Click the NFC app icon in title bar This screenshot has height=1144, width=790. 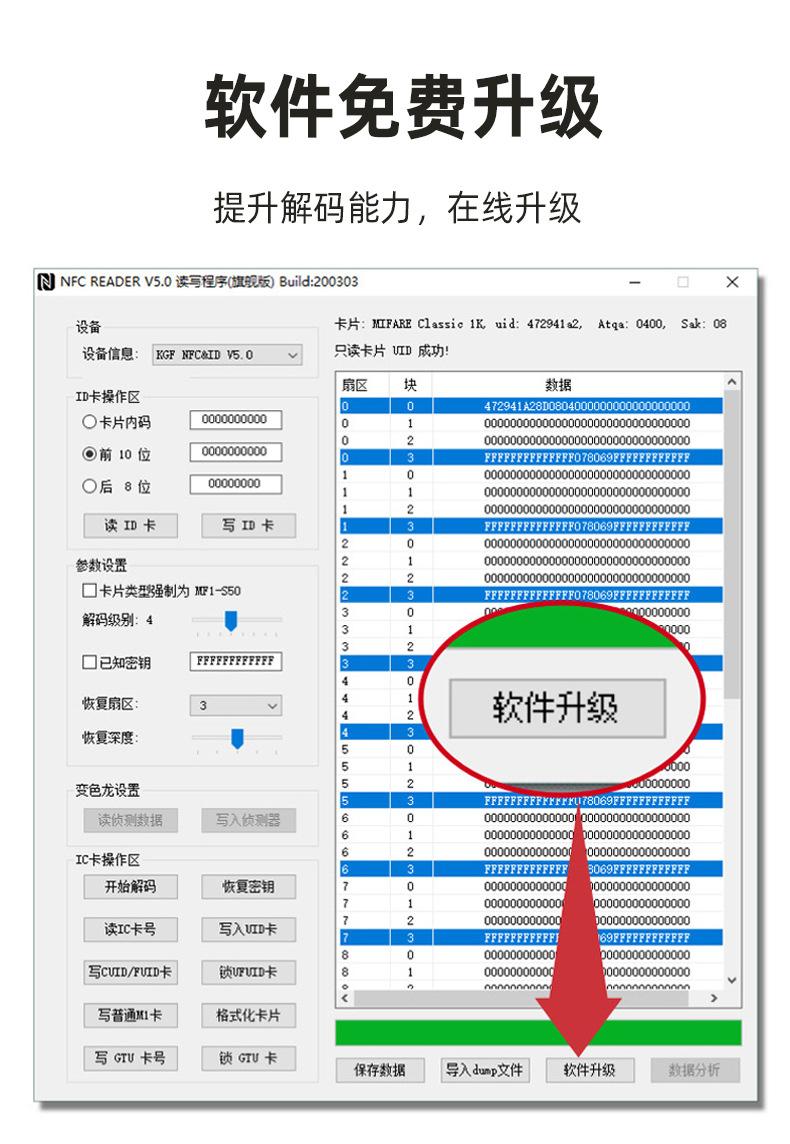(x=47, y=282)
